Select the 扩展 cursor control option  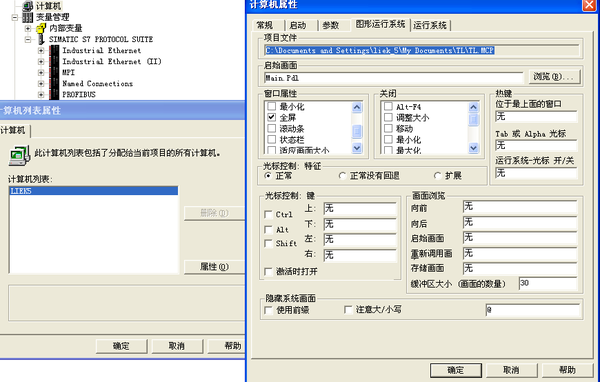[x=437, y=175]
